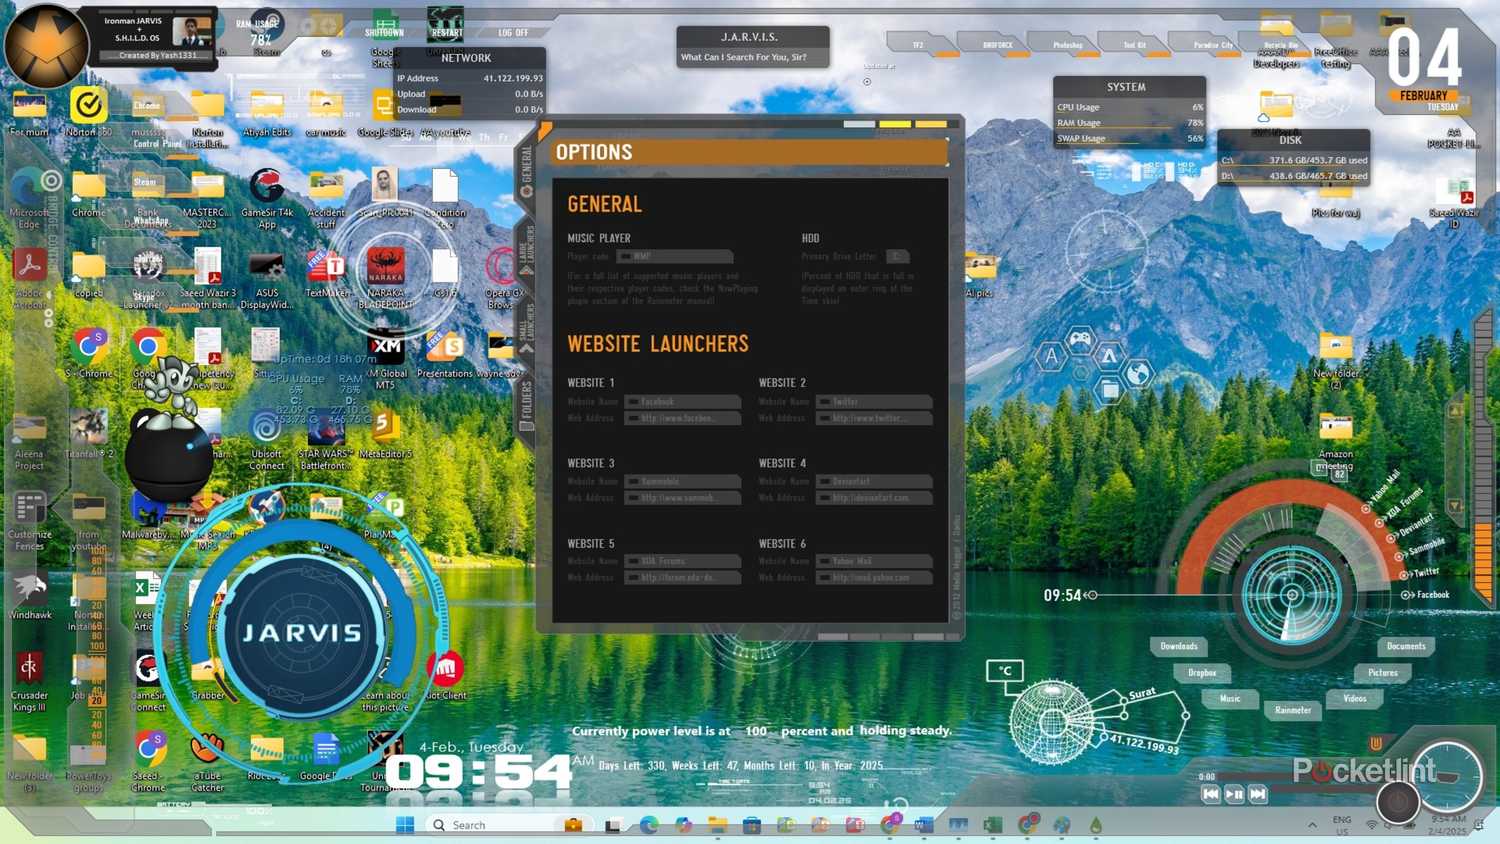Click the °C temperature box
The image size is (1500, 844).
pos(1005,671)
